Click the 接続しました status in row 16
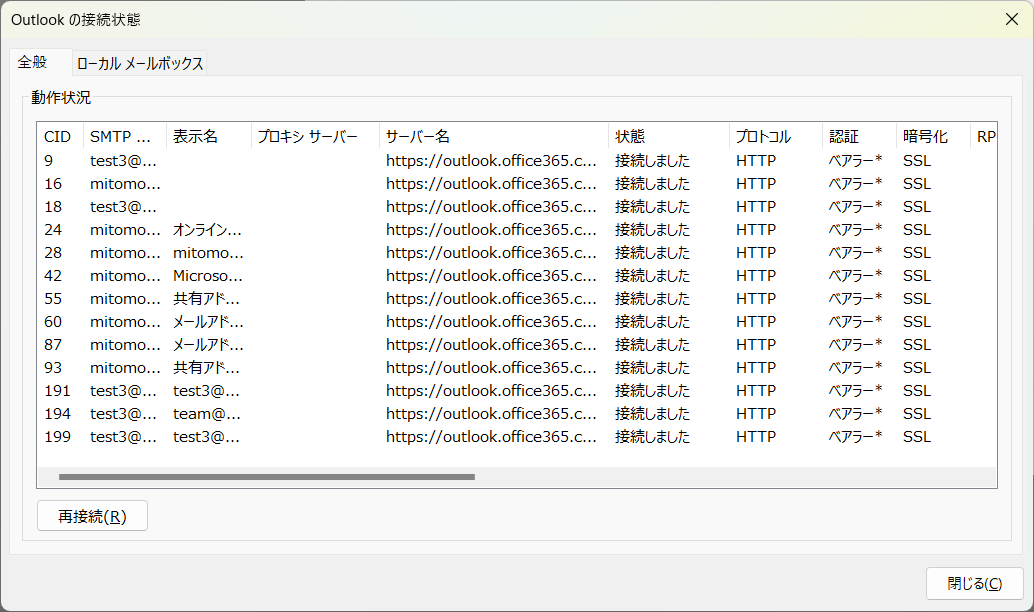 coord(652,183)
